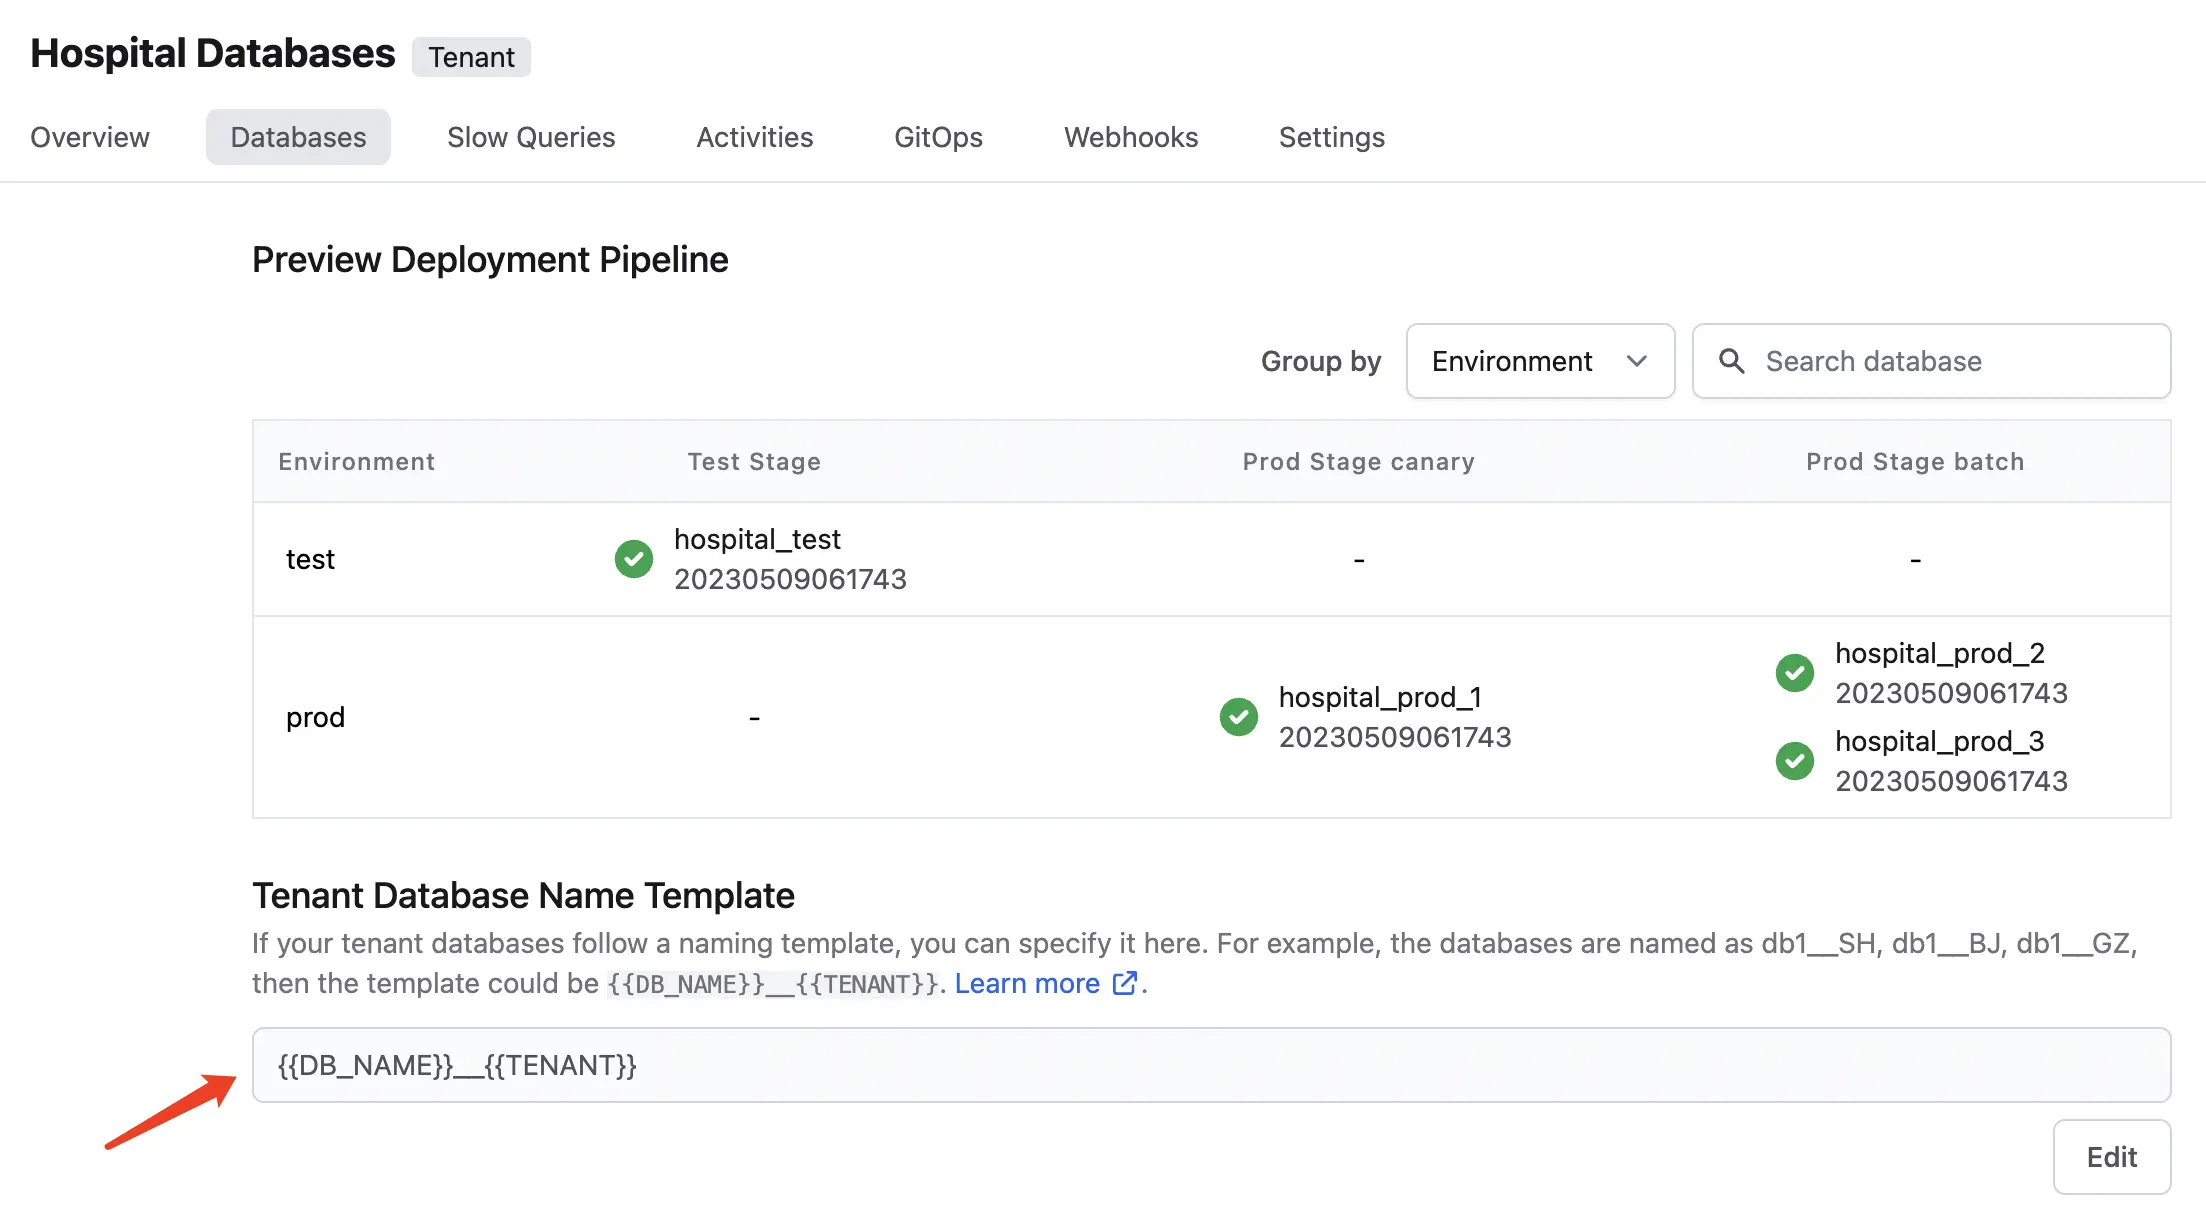Go to the GitOps tab
The height and width of the screenshot is (1224, 2206).
938,137
